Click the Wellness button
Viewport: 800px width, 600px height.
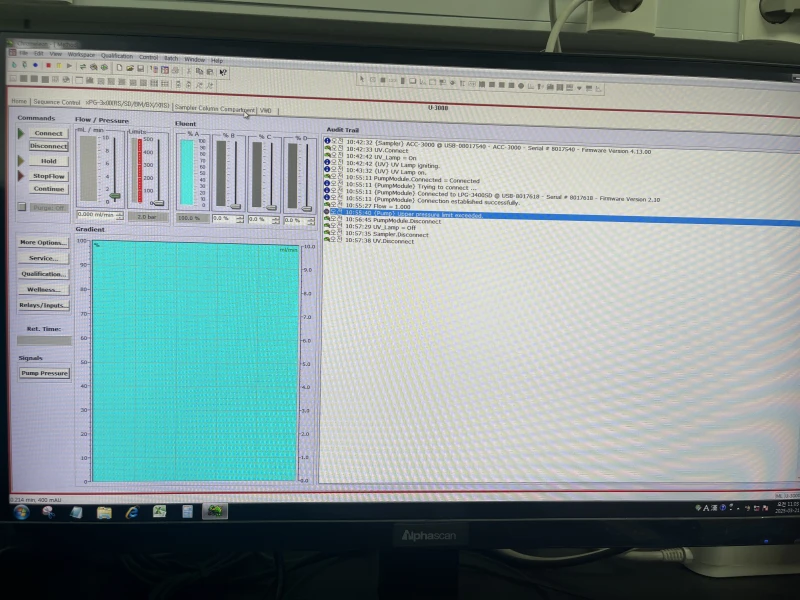43,290
